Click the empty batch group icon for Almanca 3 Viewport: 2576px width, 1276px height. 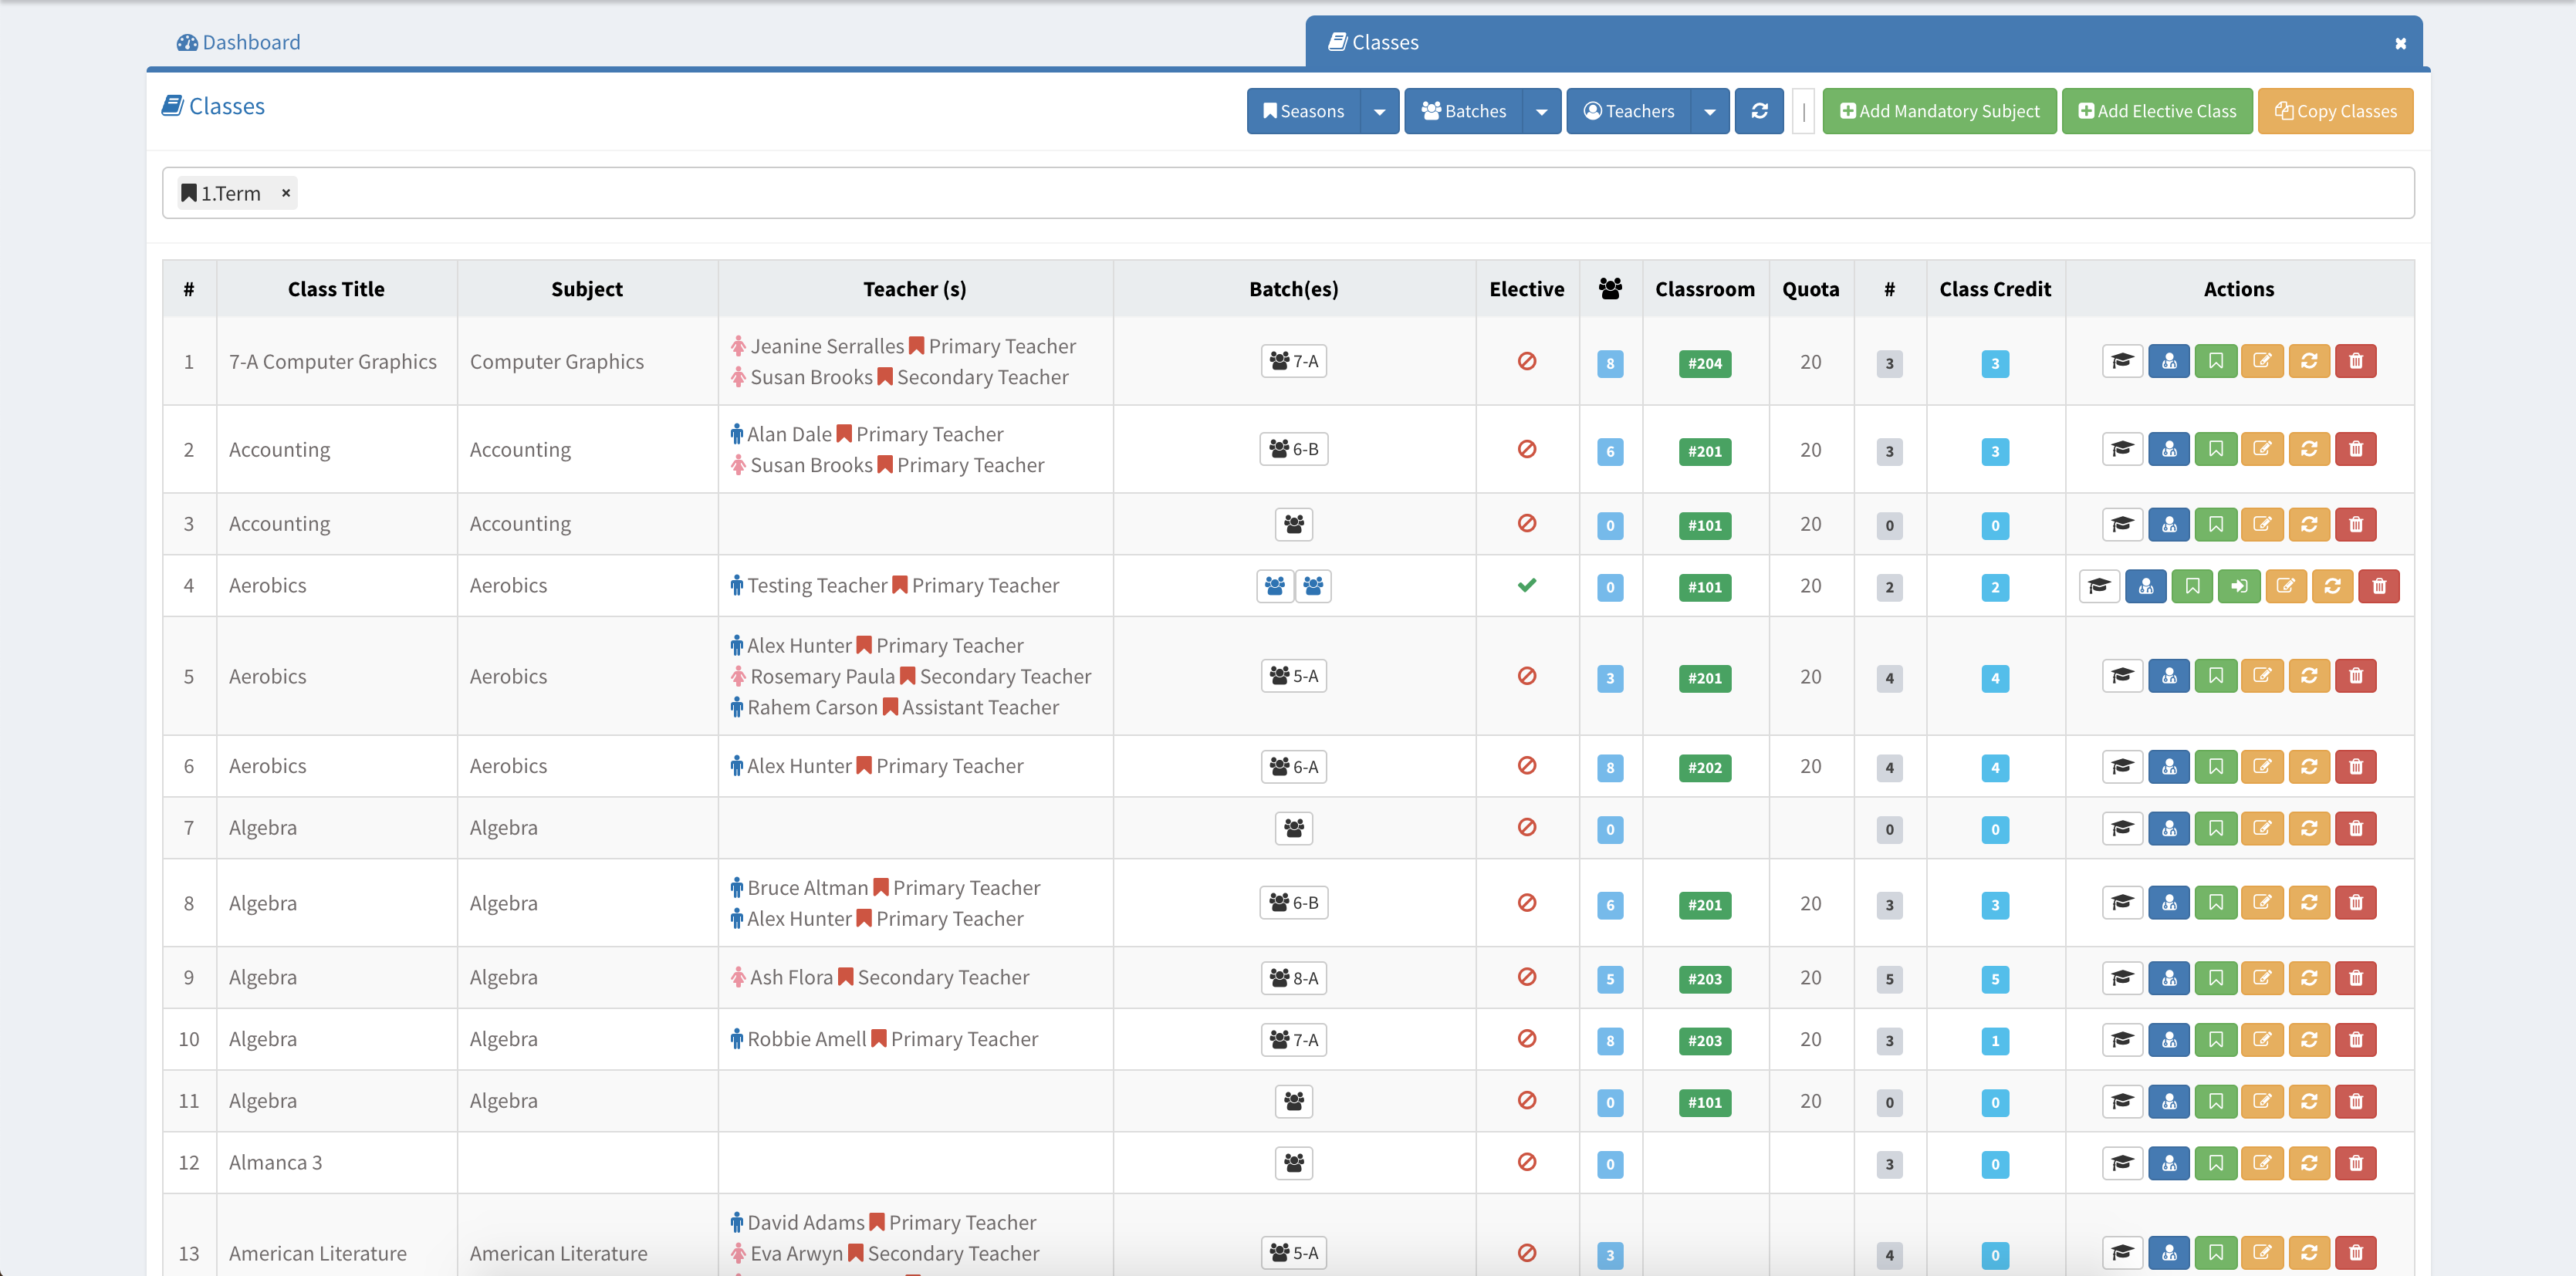[1294, 1163]
